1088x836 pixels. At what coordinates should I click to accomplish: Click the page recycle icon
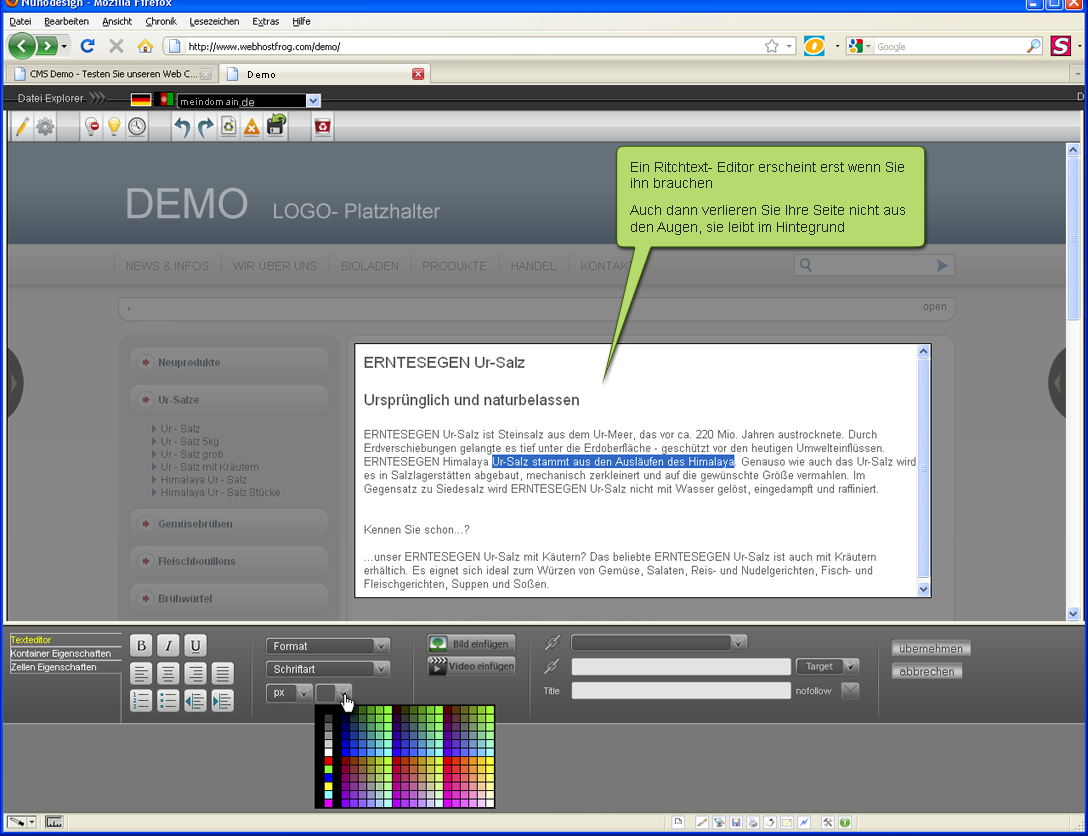[x=228, y=126]
